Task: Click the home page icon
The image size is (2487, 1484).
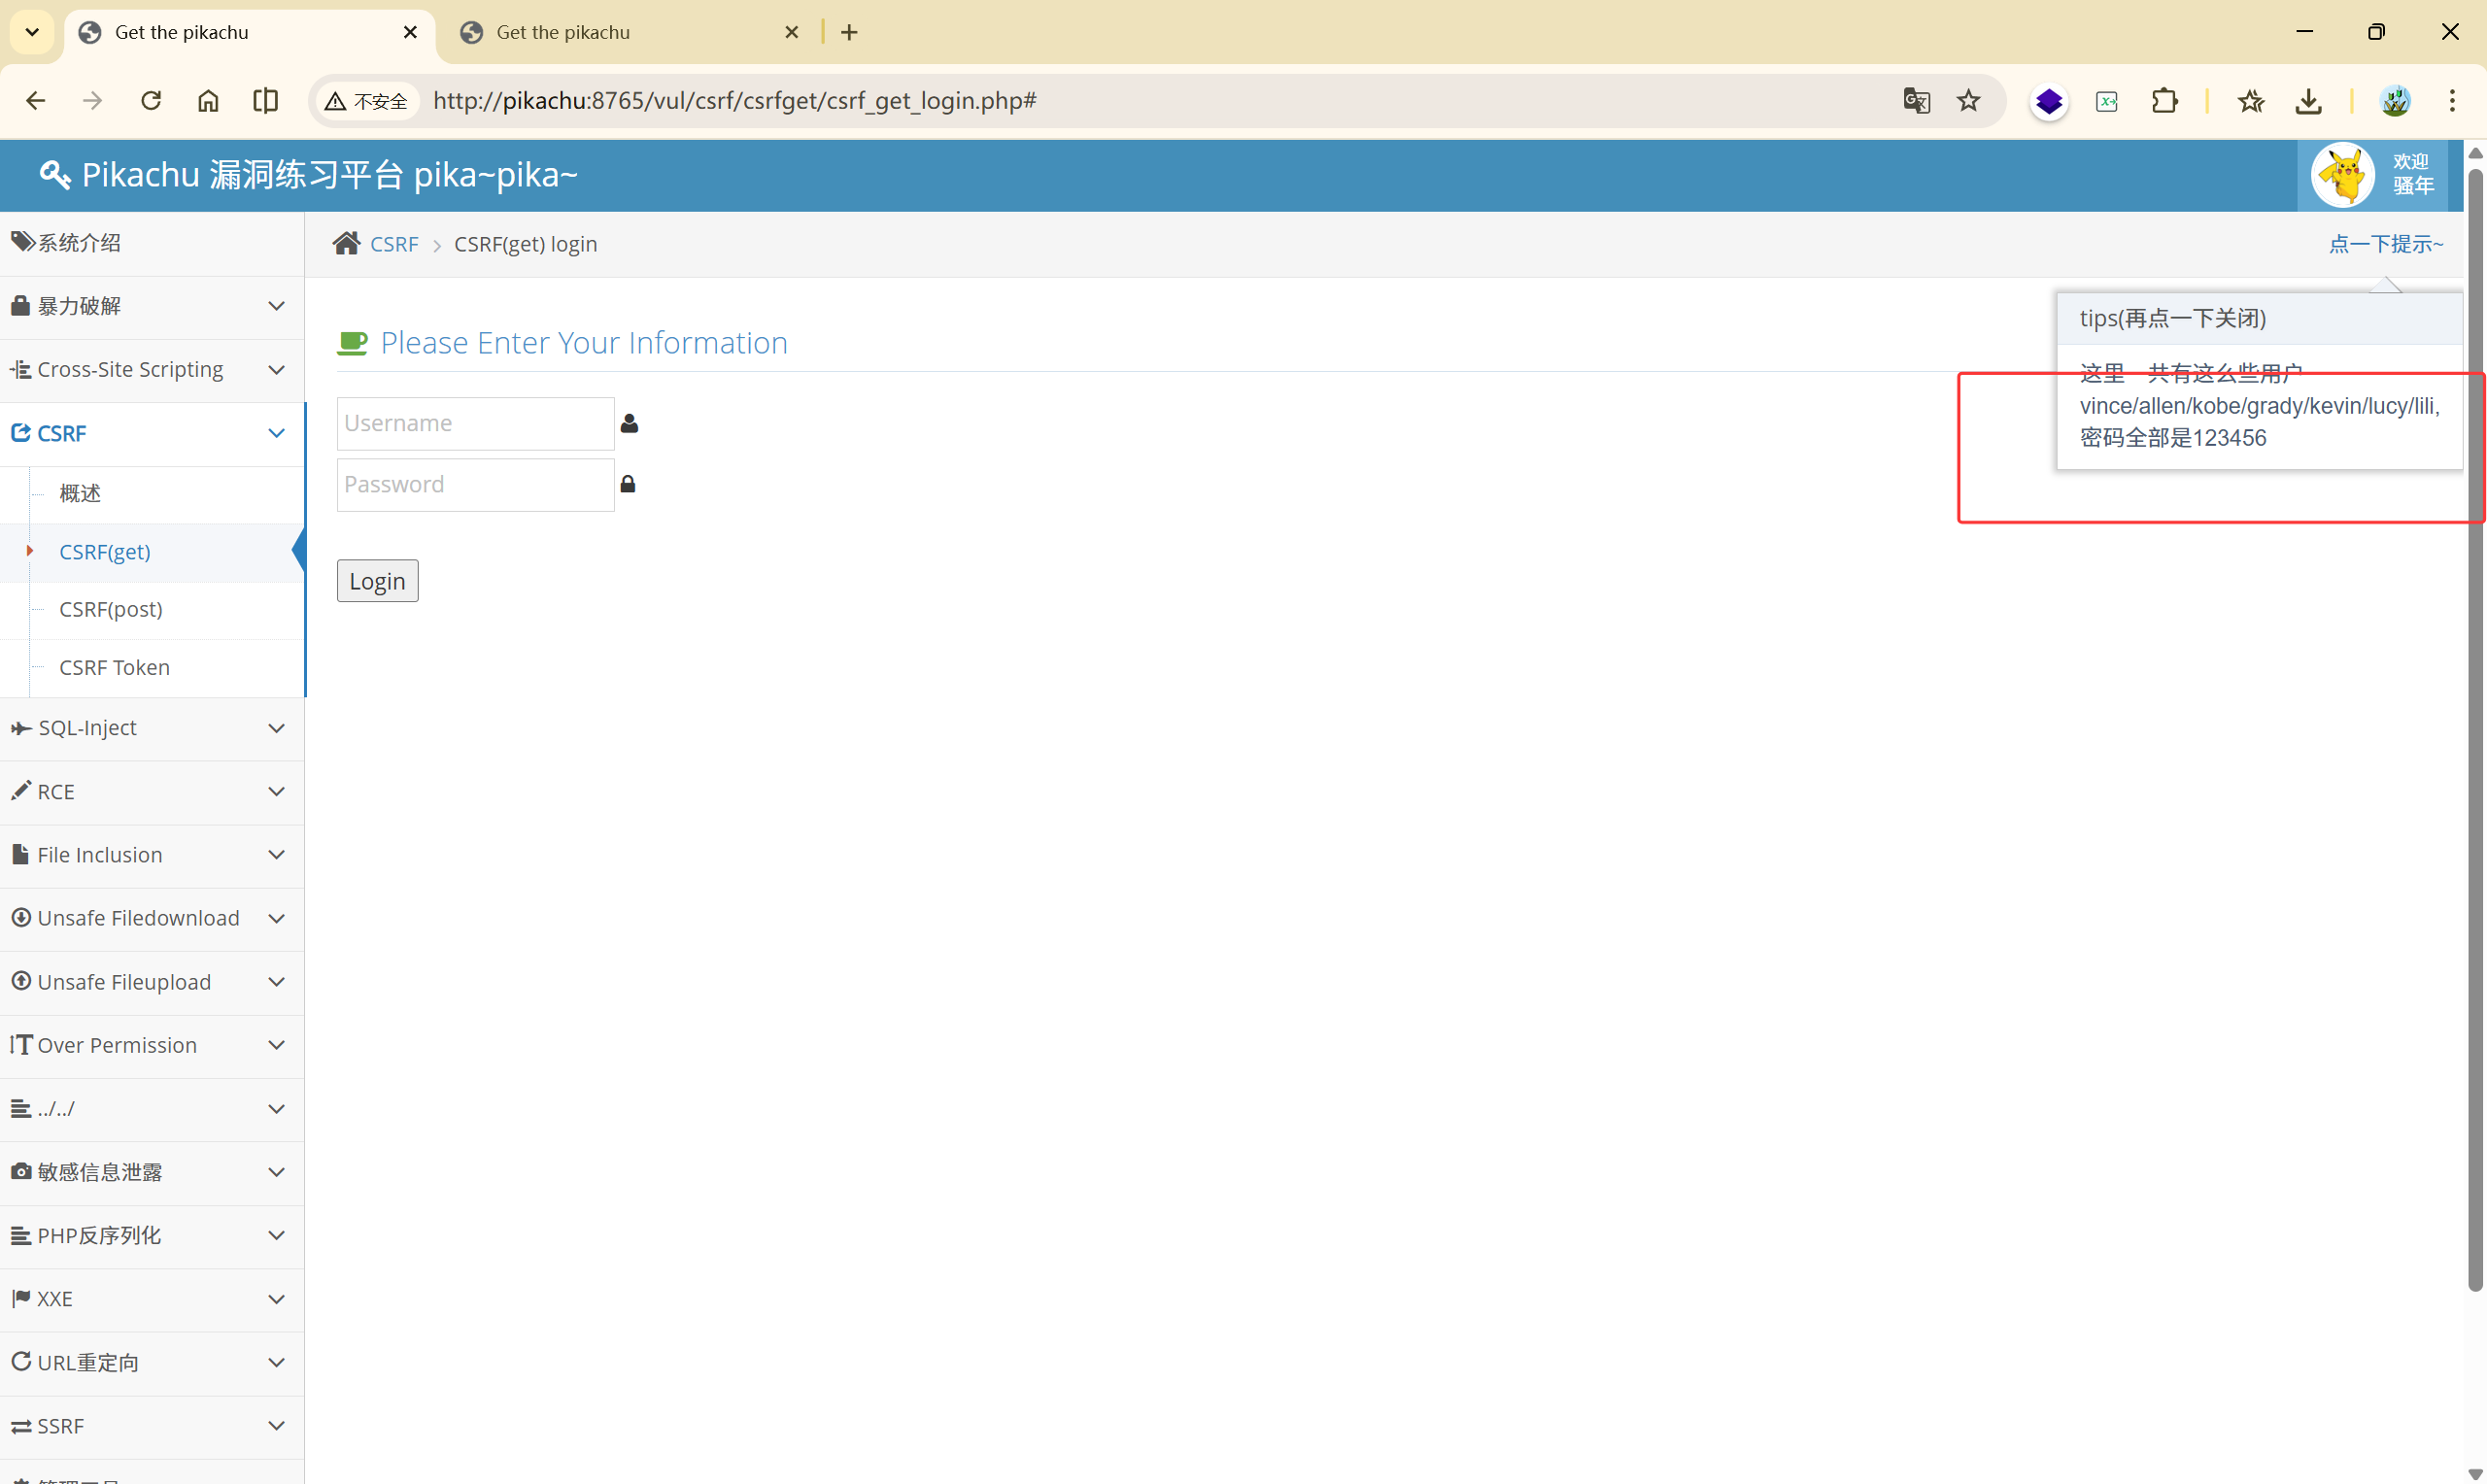Action: click(208, 100)
